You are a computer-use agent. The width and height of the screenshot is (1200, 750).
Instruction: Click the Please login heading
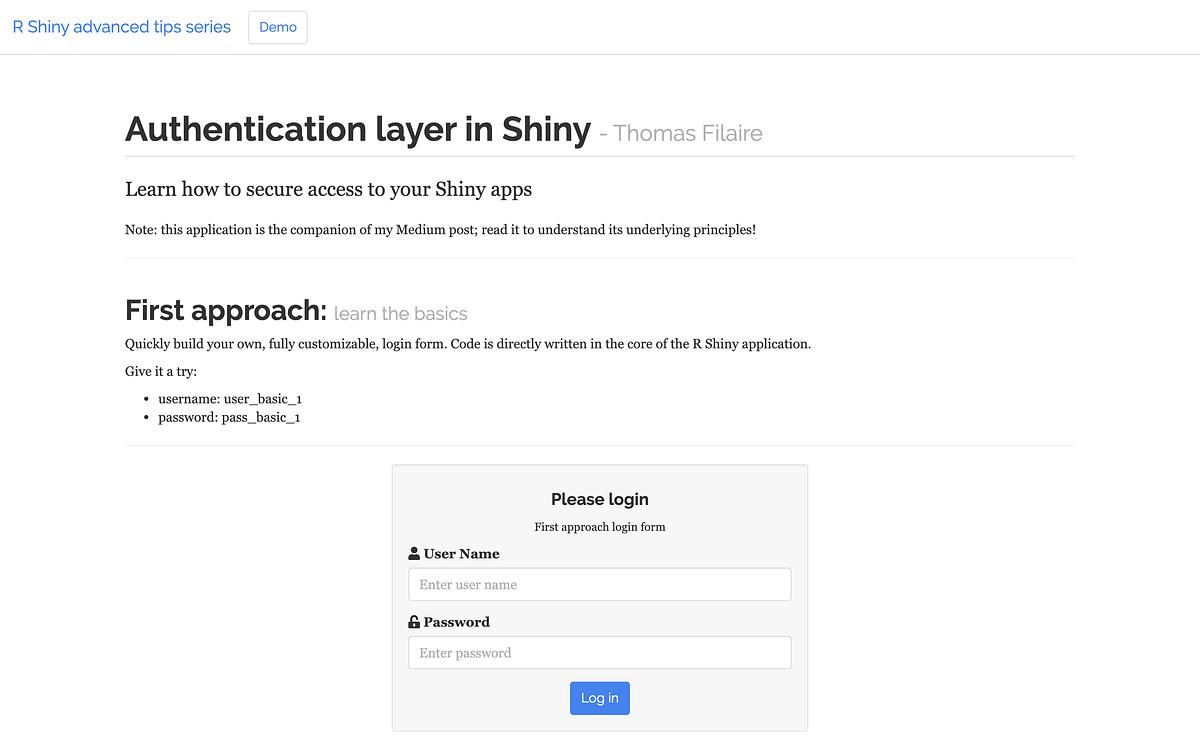[599, 499]
